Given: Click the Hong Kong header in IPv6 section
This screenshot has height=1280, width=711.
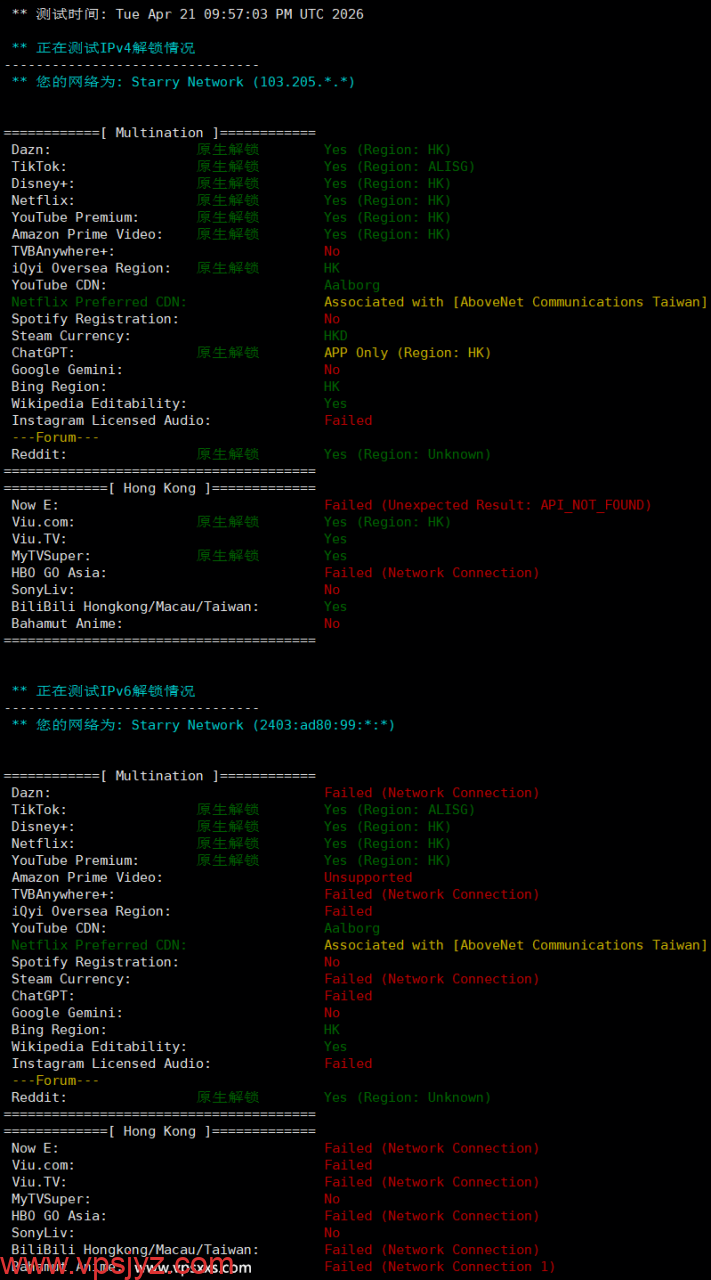Looking at the screenshot, I should (159, 1131).
